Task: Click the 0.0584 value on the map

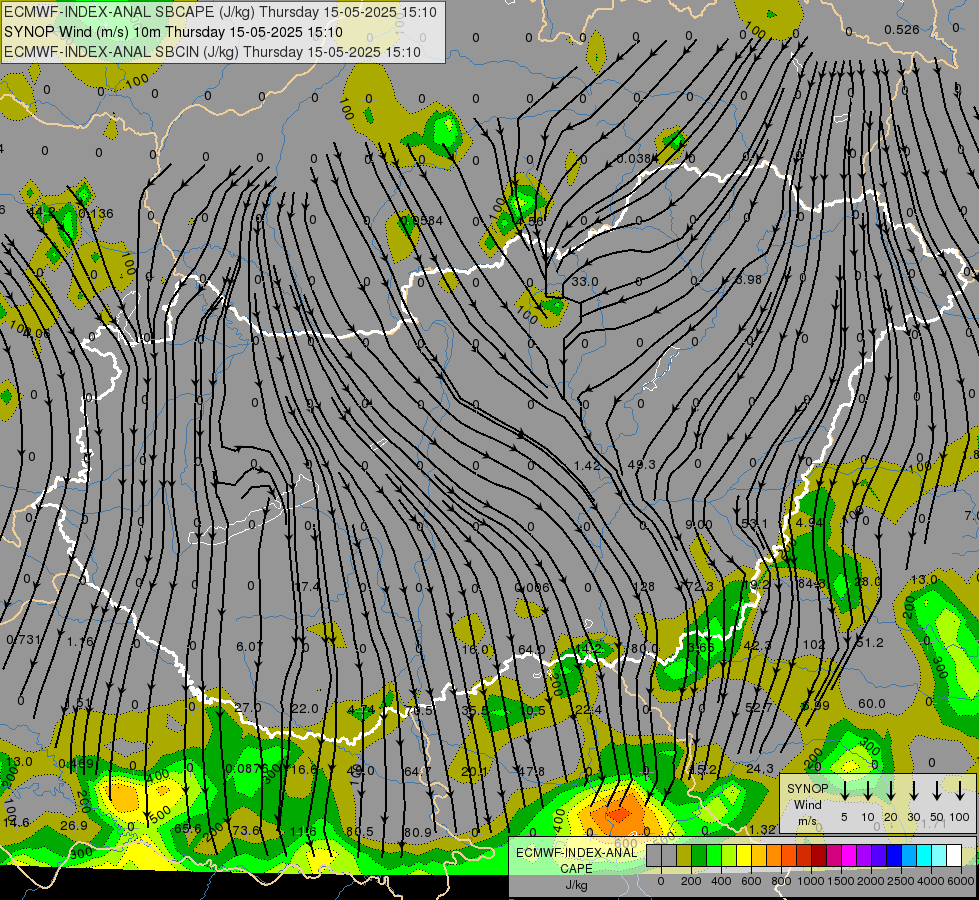Action: tap(422, 220)
